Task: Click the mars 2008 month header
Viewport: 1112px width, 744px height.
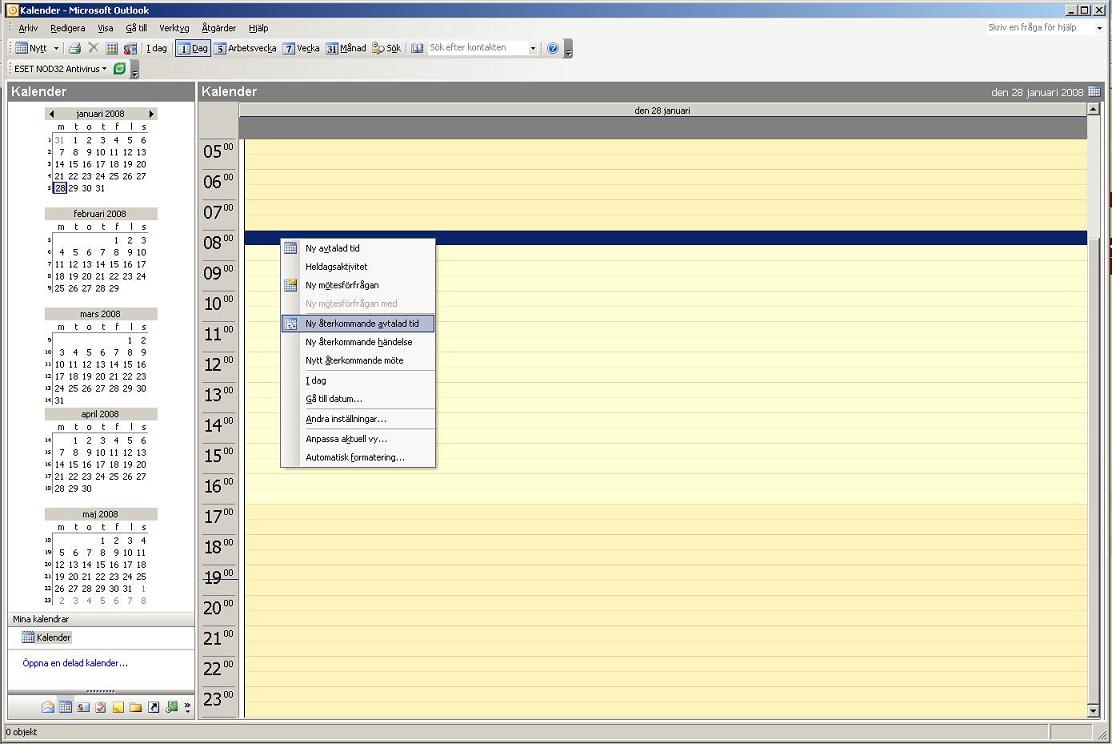Action: [x=100, y=313]
